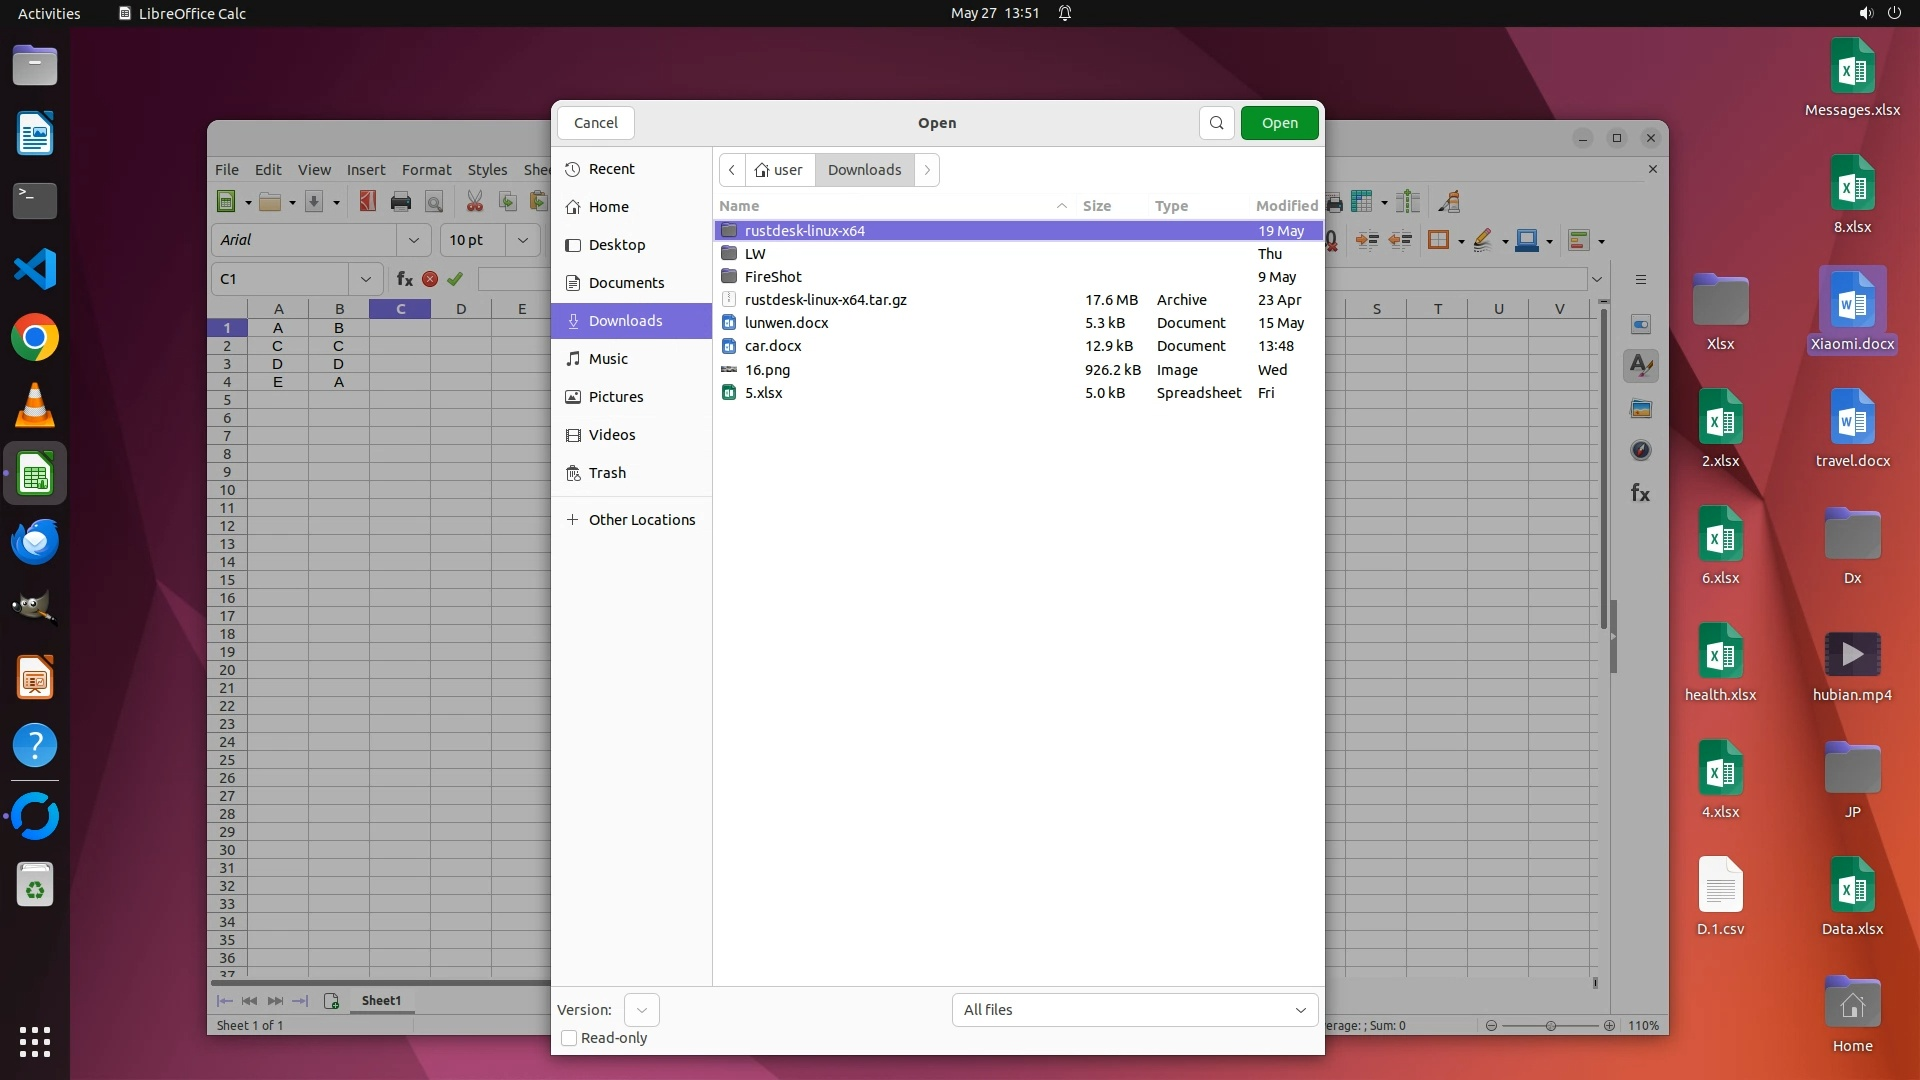This screenshot has height=1080, width=1920.
Task: Click the Cut scissors icon
Action: [475, 202]
